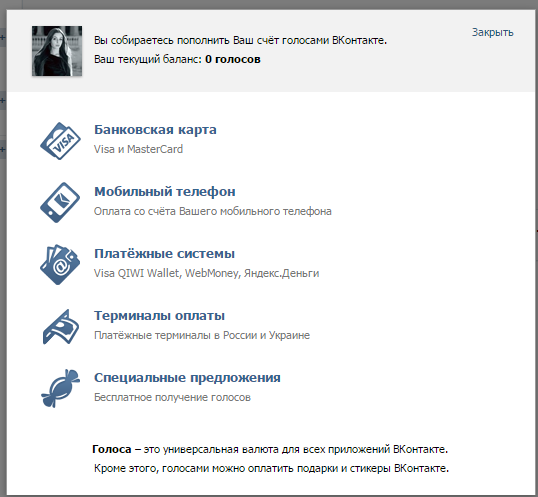
Task: Click the Visa bank card icon
Action: pos(60,141)
